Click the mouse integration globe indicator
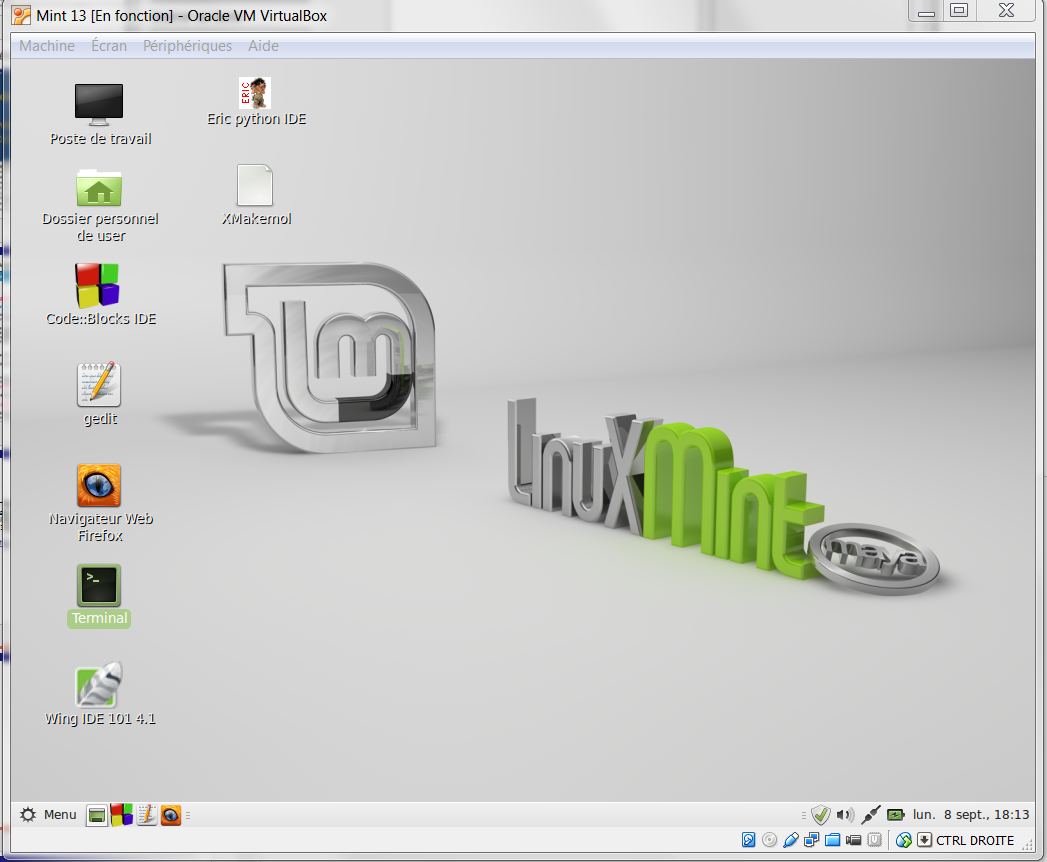 click(903, 840)
